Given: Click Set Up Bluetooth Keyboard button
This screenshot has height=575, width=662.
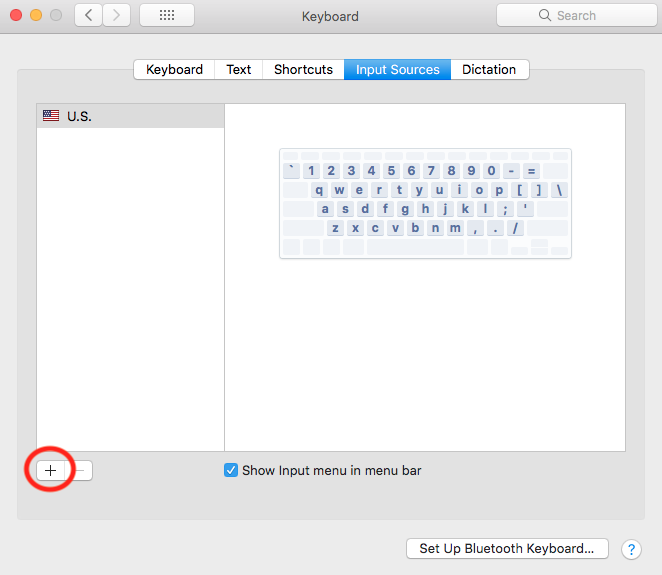Looking at the screenshot, I should (x=507, y=549).
